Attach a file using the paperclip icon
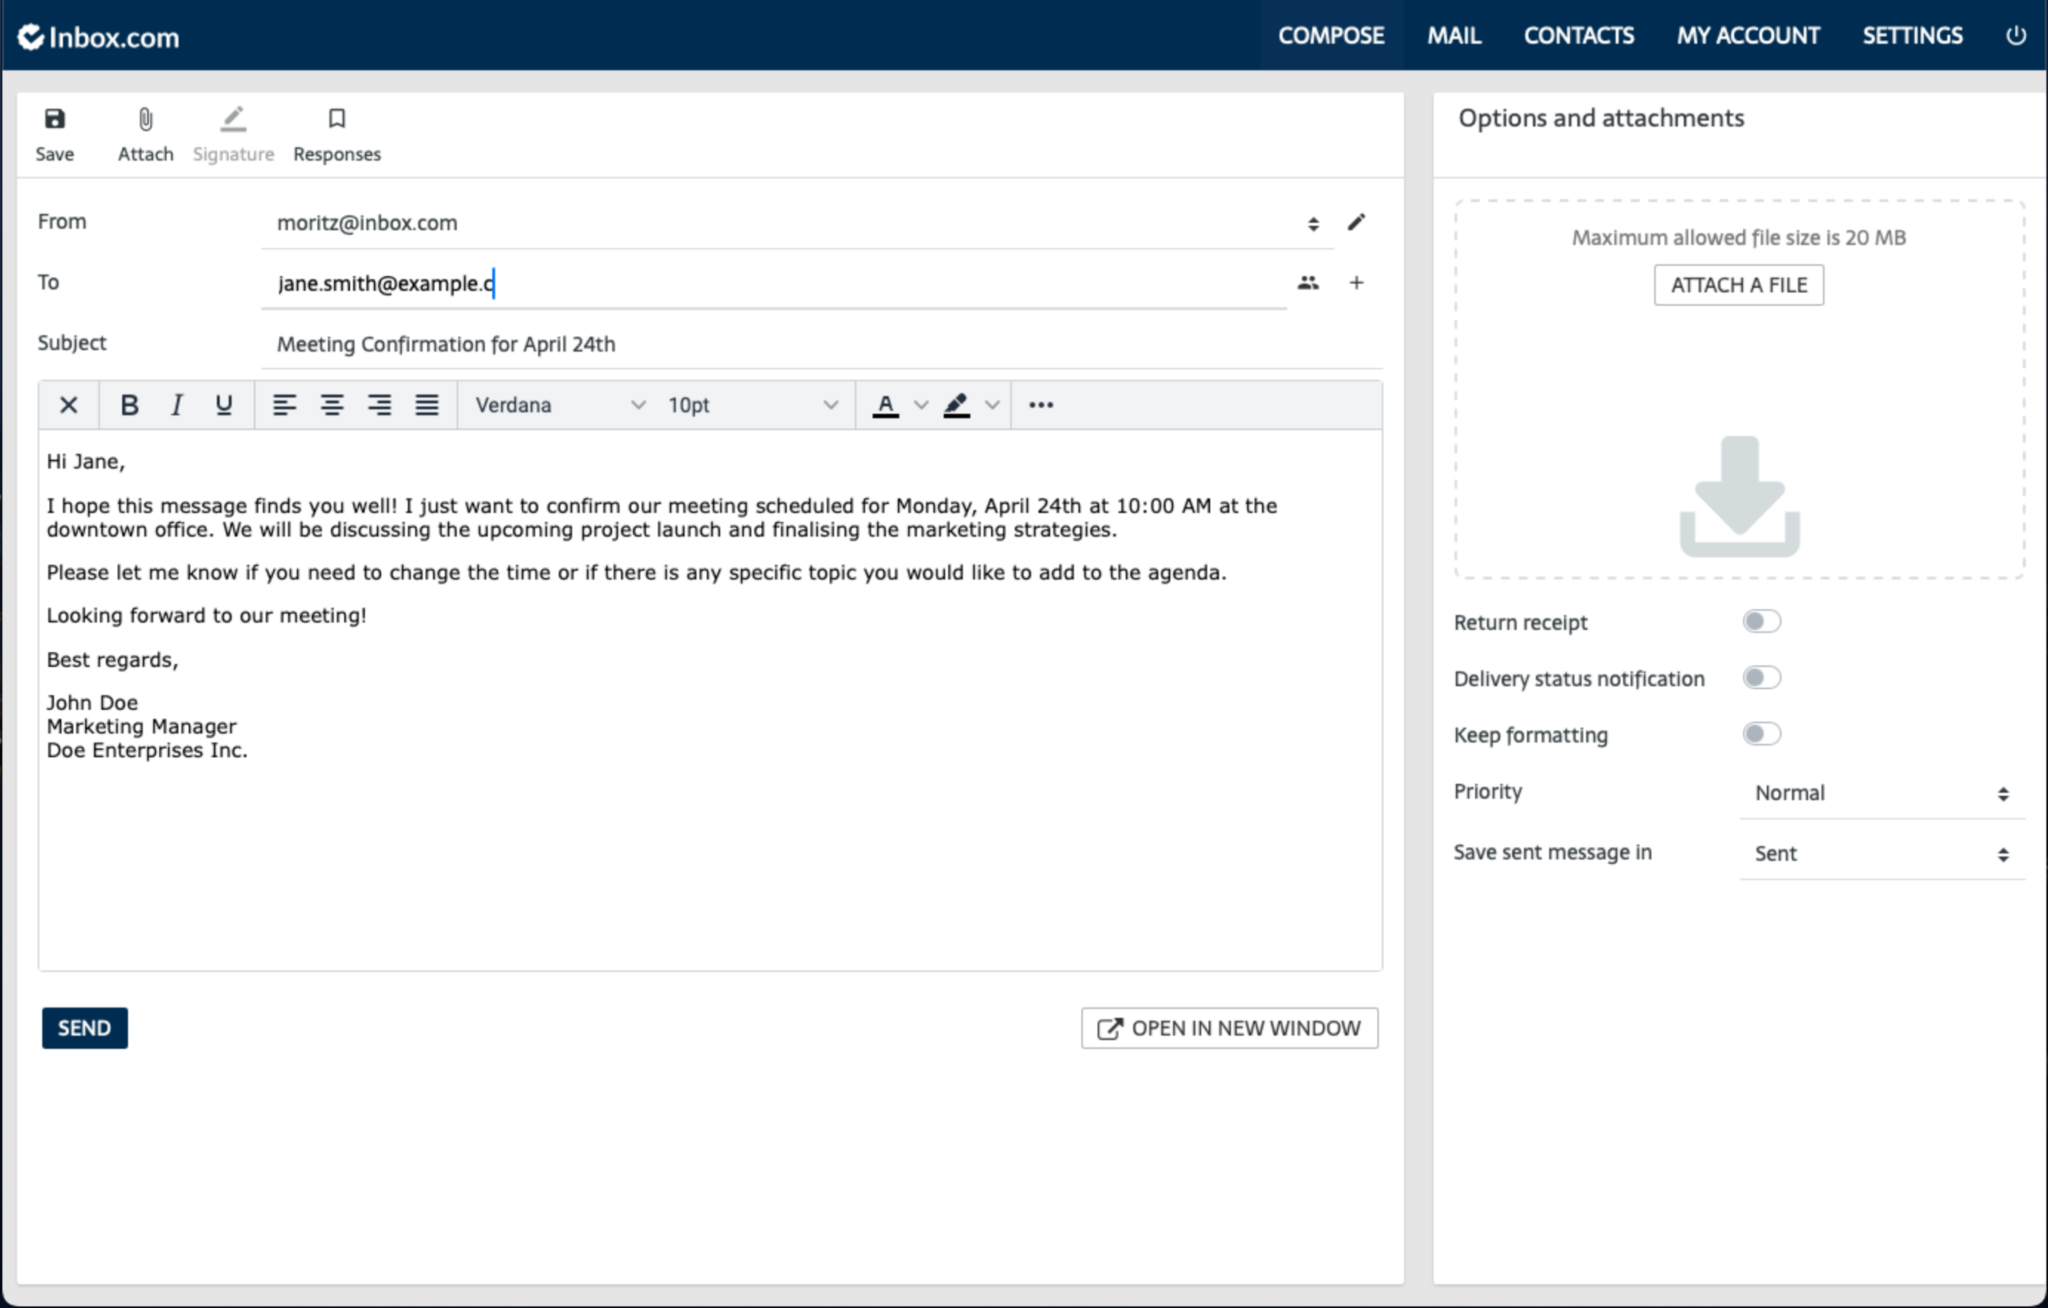The width and height of the screenshot is (2048, 1308). coord(145,133)
